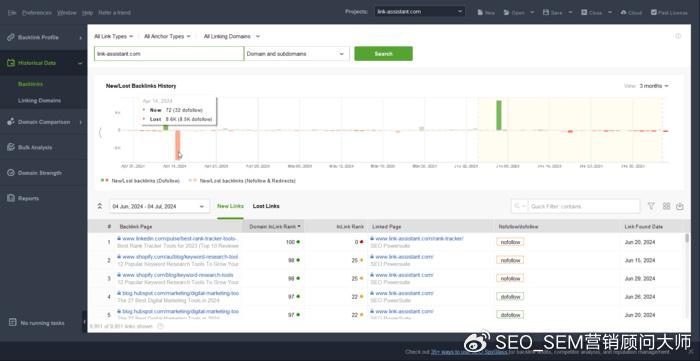This screenshot has height=361, width=700.
Task: Collapse chart with double-chevron icon
Action: click(x=100, y=206)
